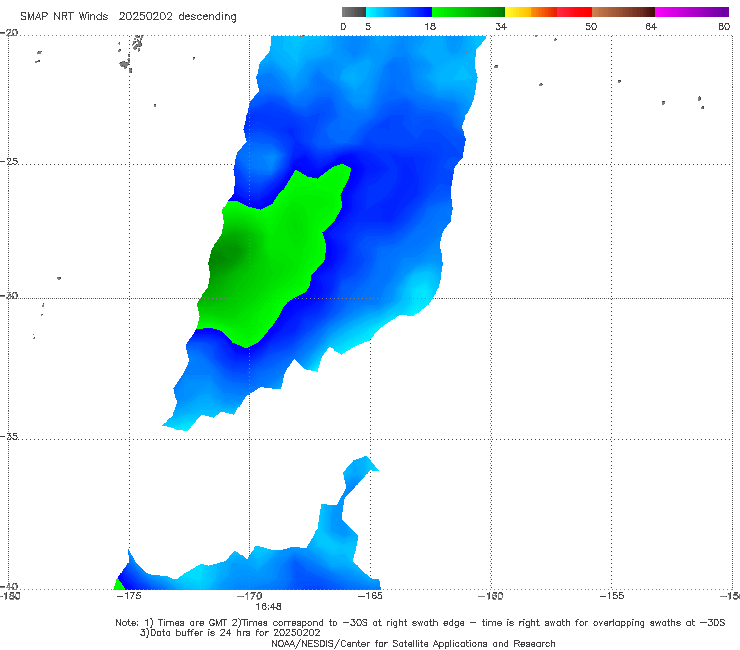Click the color bar label "18"
The image size is (740, 650).
[x=430, y=27]
